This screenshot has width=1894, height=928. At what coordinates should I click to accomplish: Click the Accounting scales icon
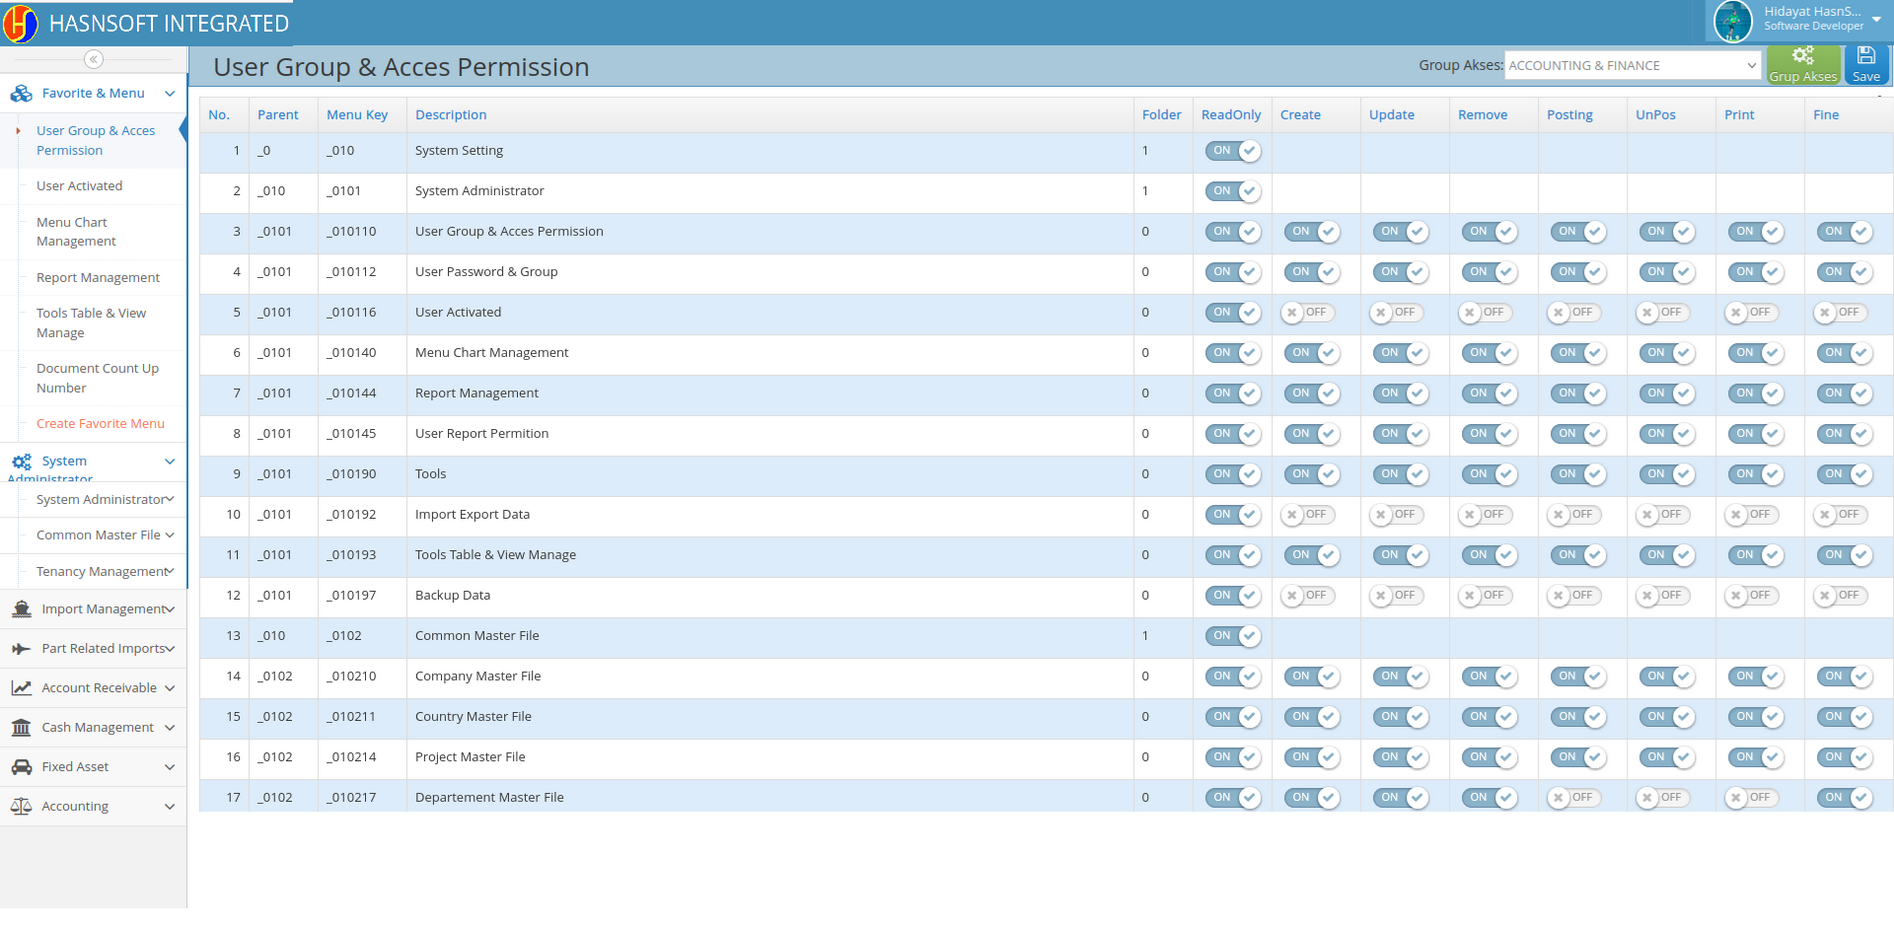point(21,807)
